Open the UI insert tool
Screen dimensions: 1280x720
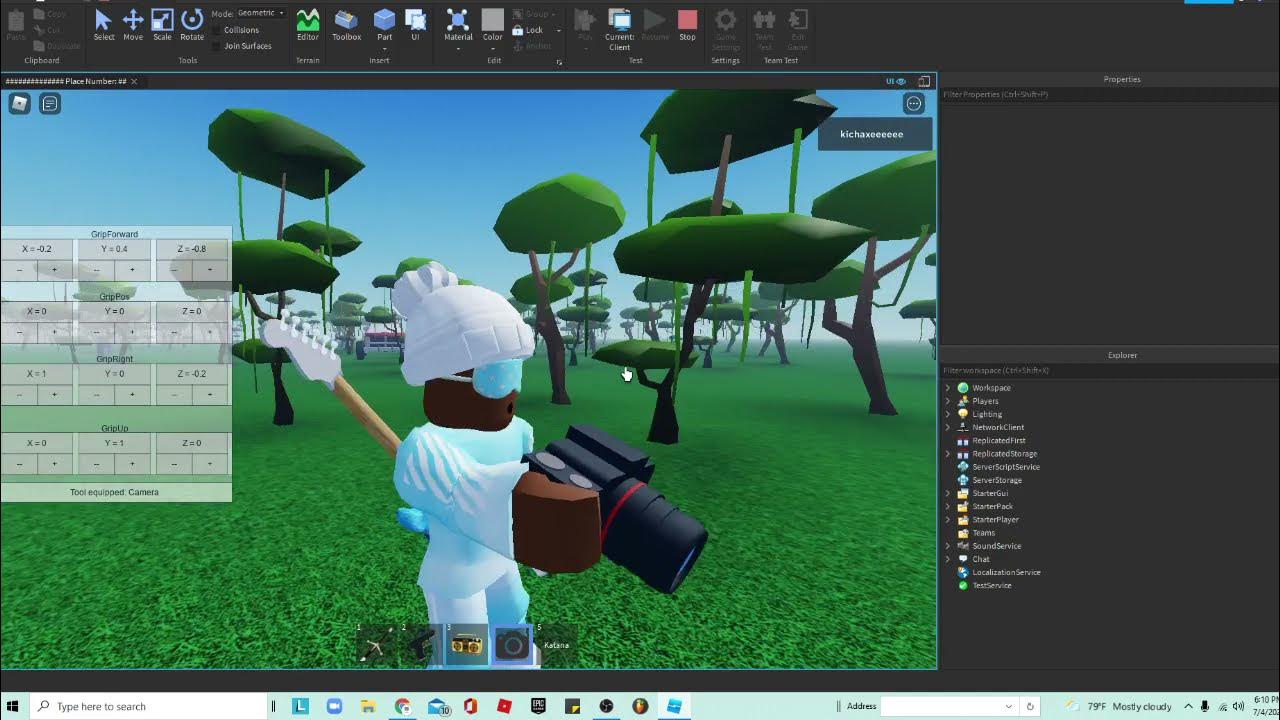tap(415, 25)
